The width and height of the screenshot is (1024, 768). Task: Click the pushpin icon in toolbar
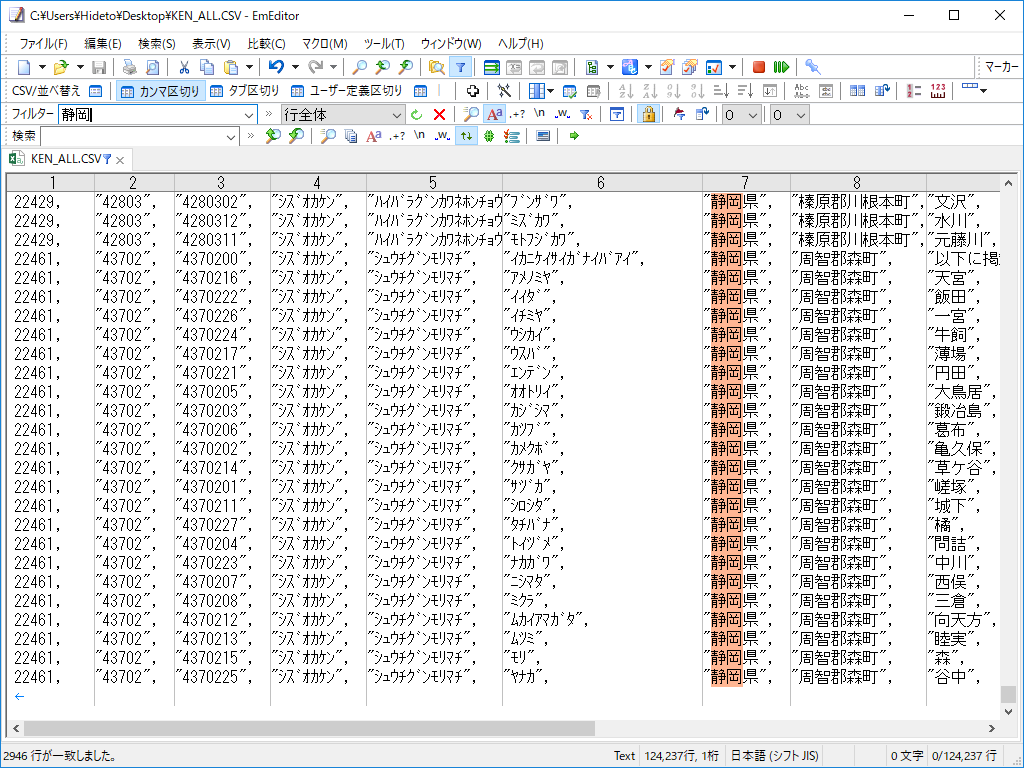(812, 67)
